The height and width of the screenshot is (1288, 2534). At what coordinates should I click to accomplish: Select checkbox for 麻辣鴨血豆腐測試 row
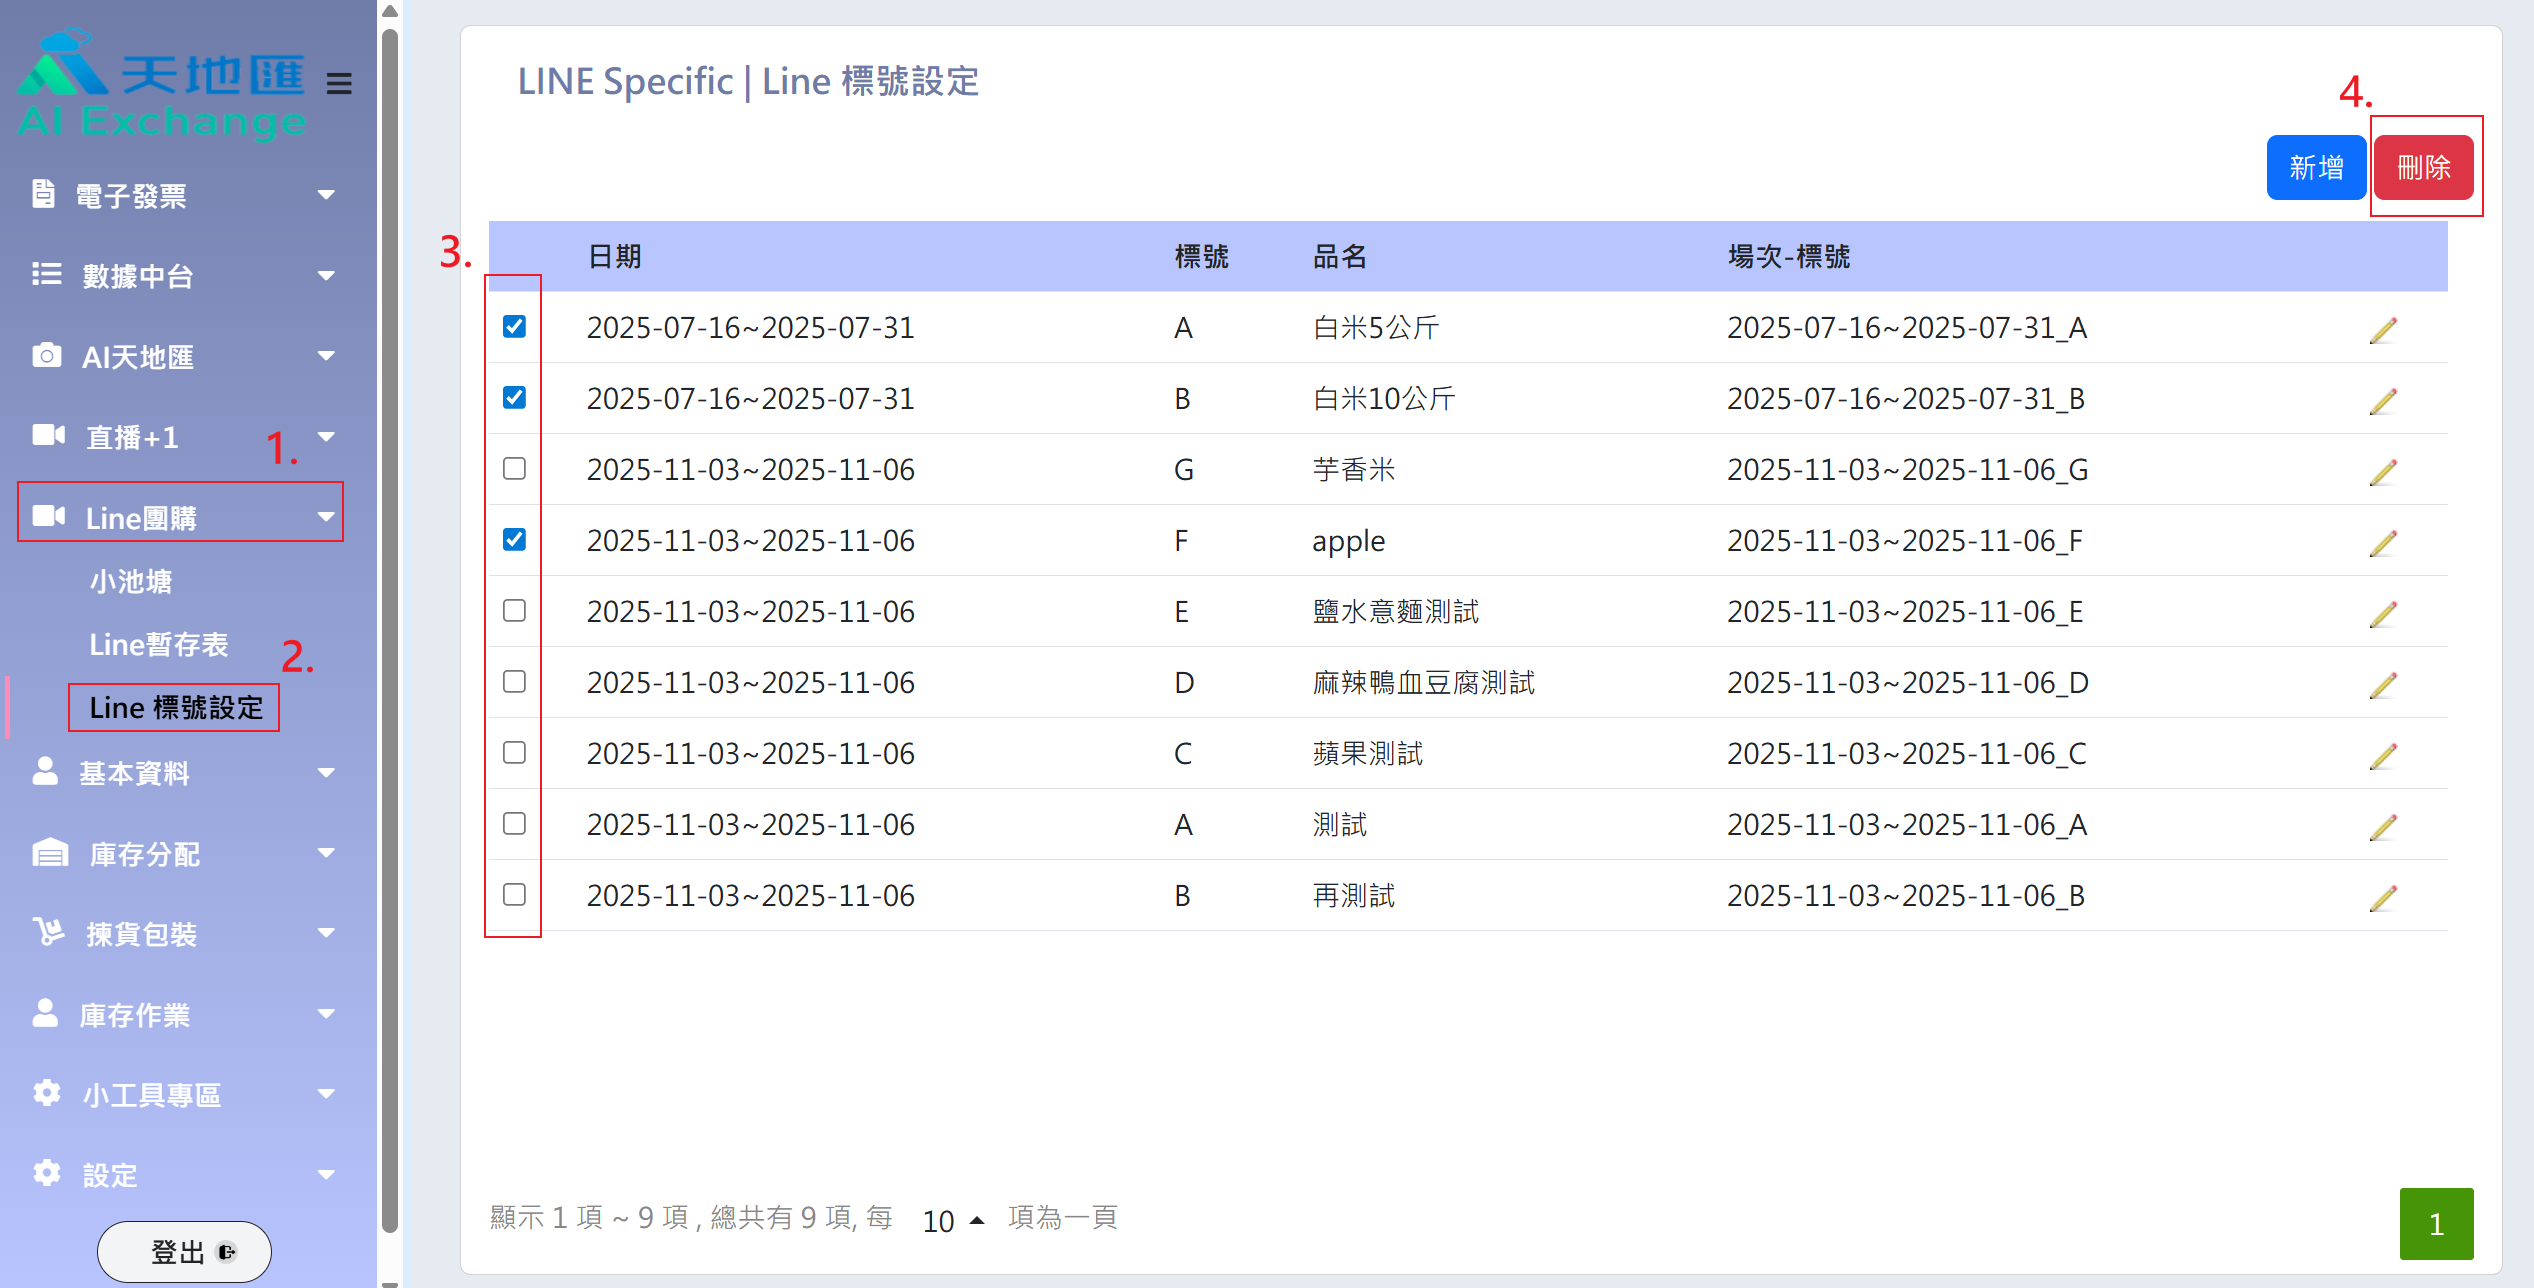514,682
